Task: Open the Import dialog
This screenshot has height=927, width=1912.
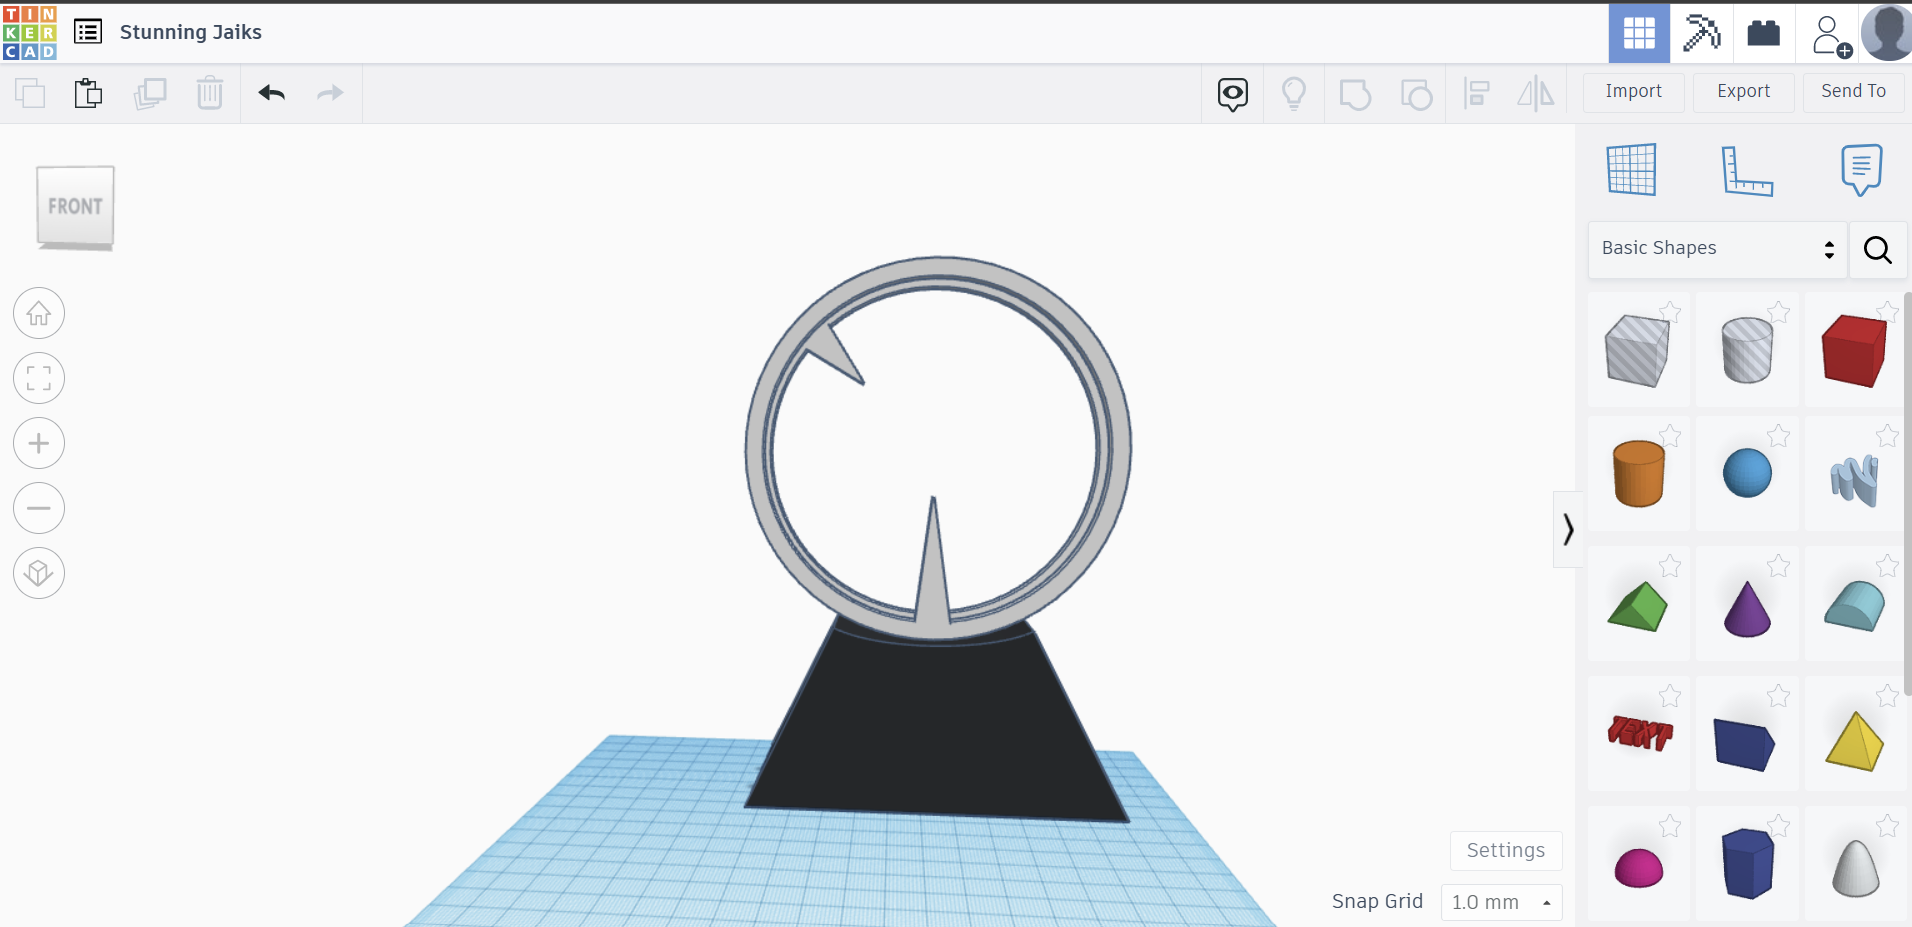Action: [1633, 91]
